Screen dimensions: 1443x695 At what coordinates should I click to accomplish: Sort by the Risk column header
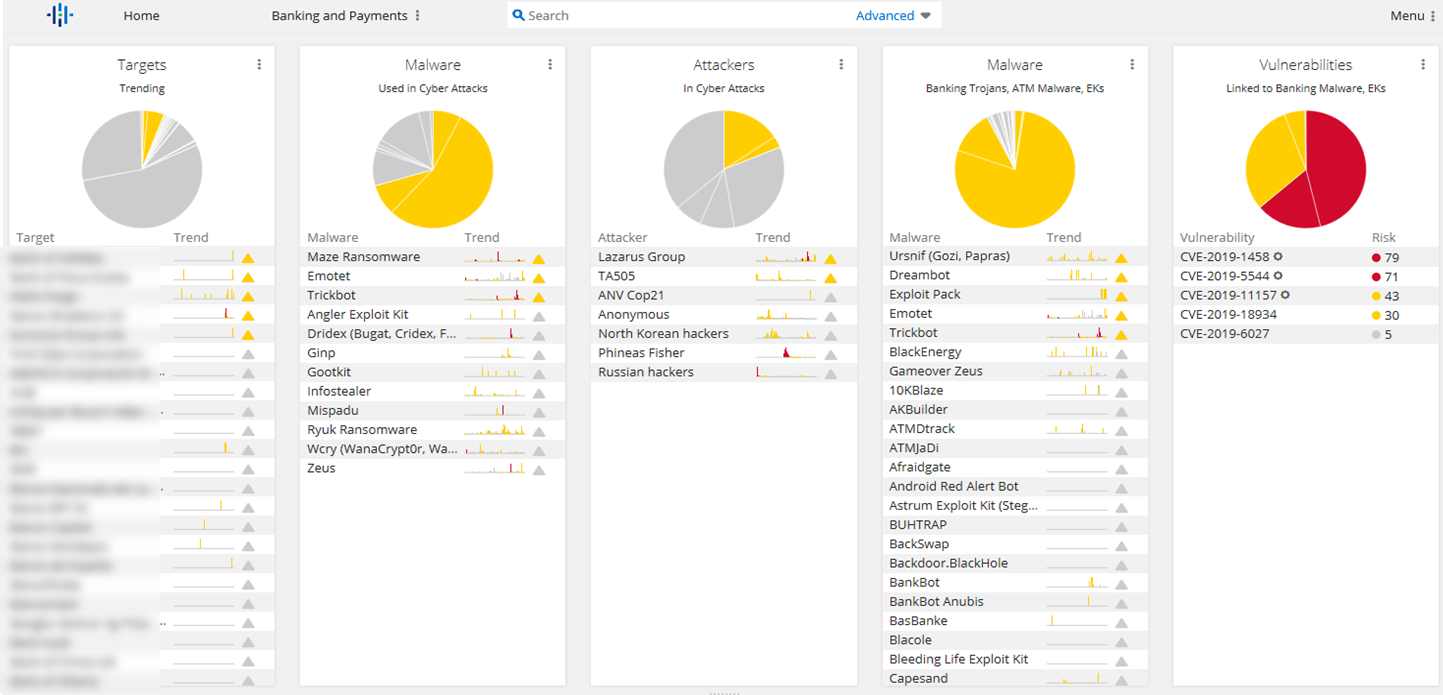(x=1384, y=238)
